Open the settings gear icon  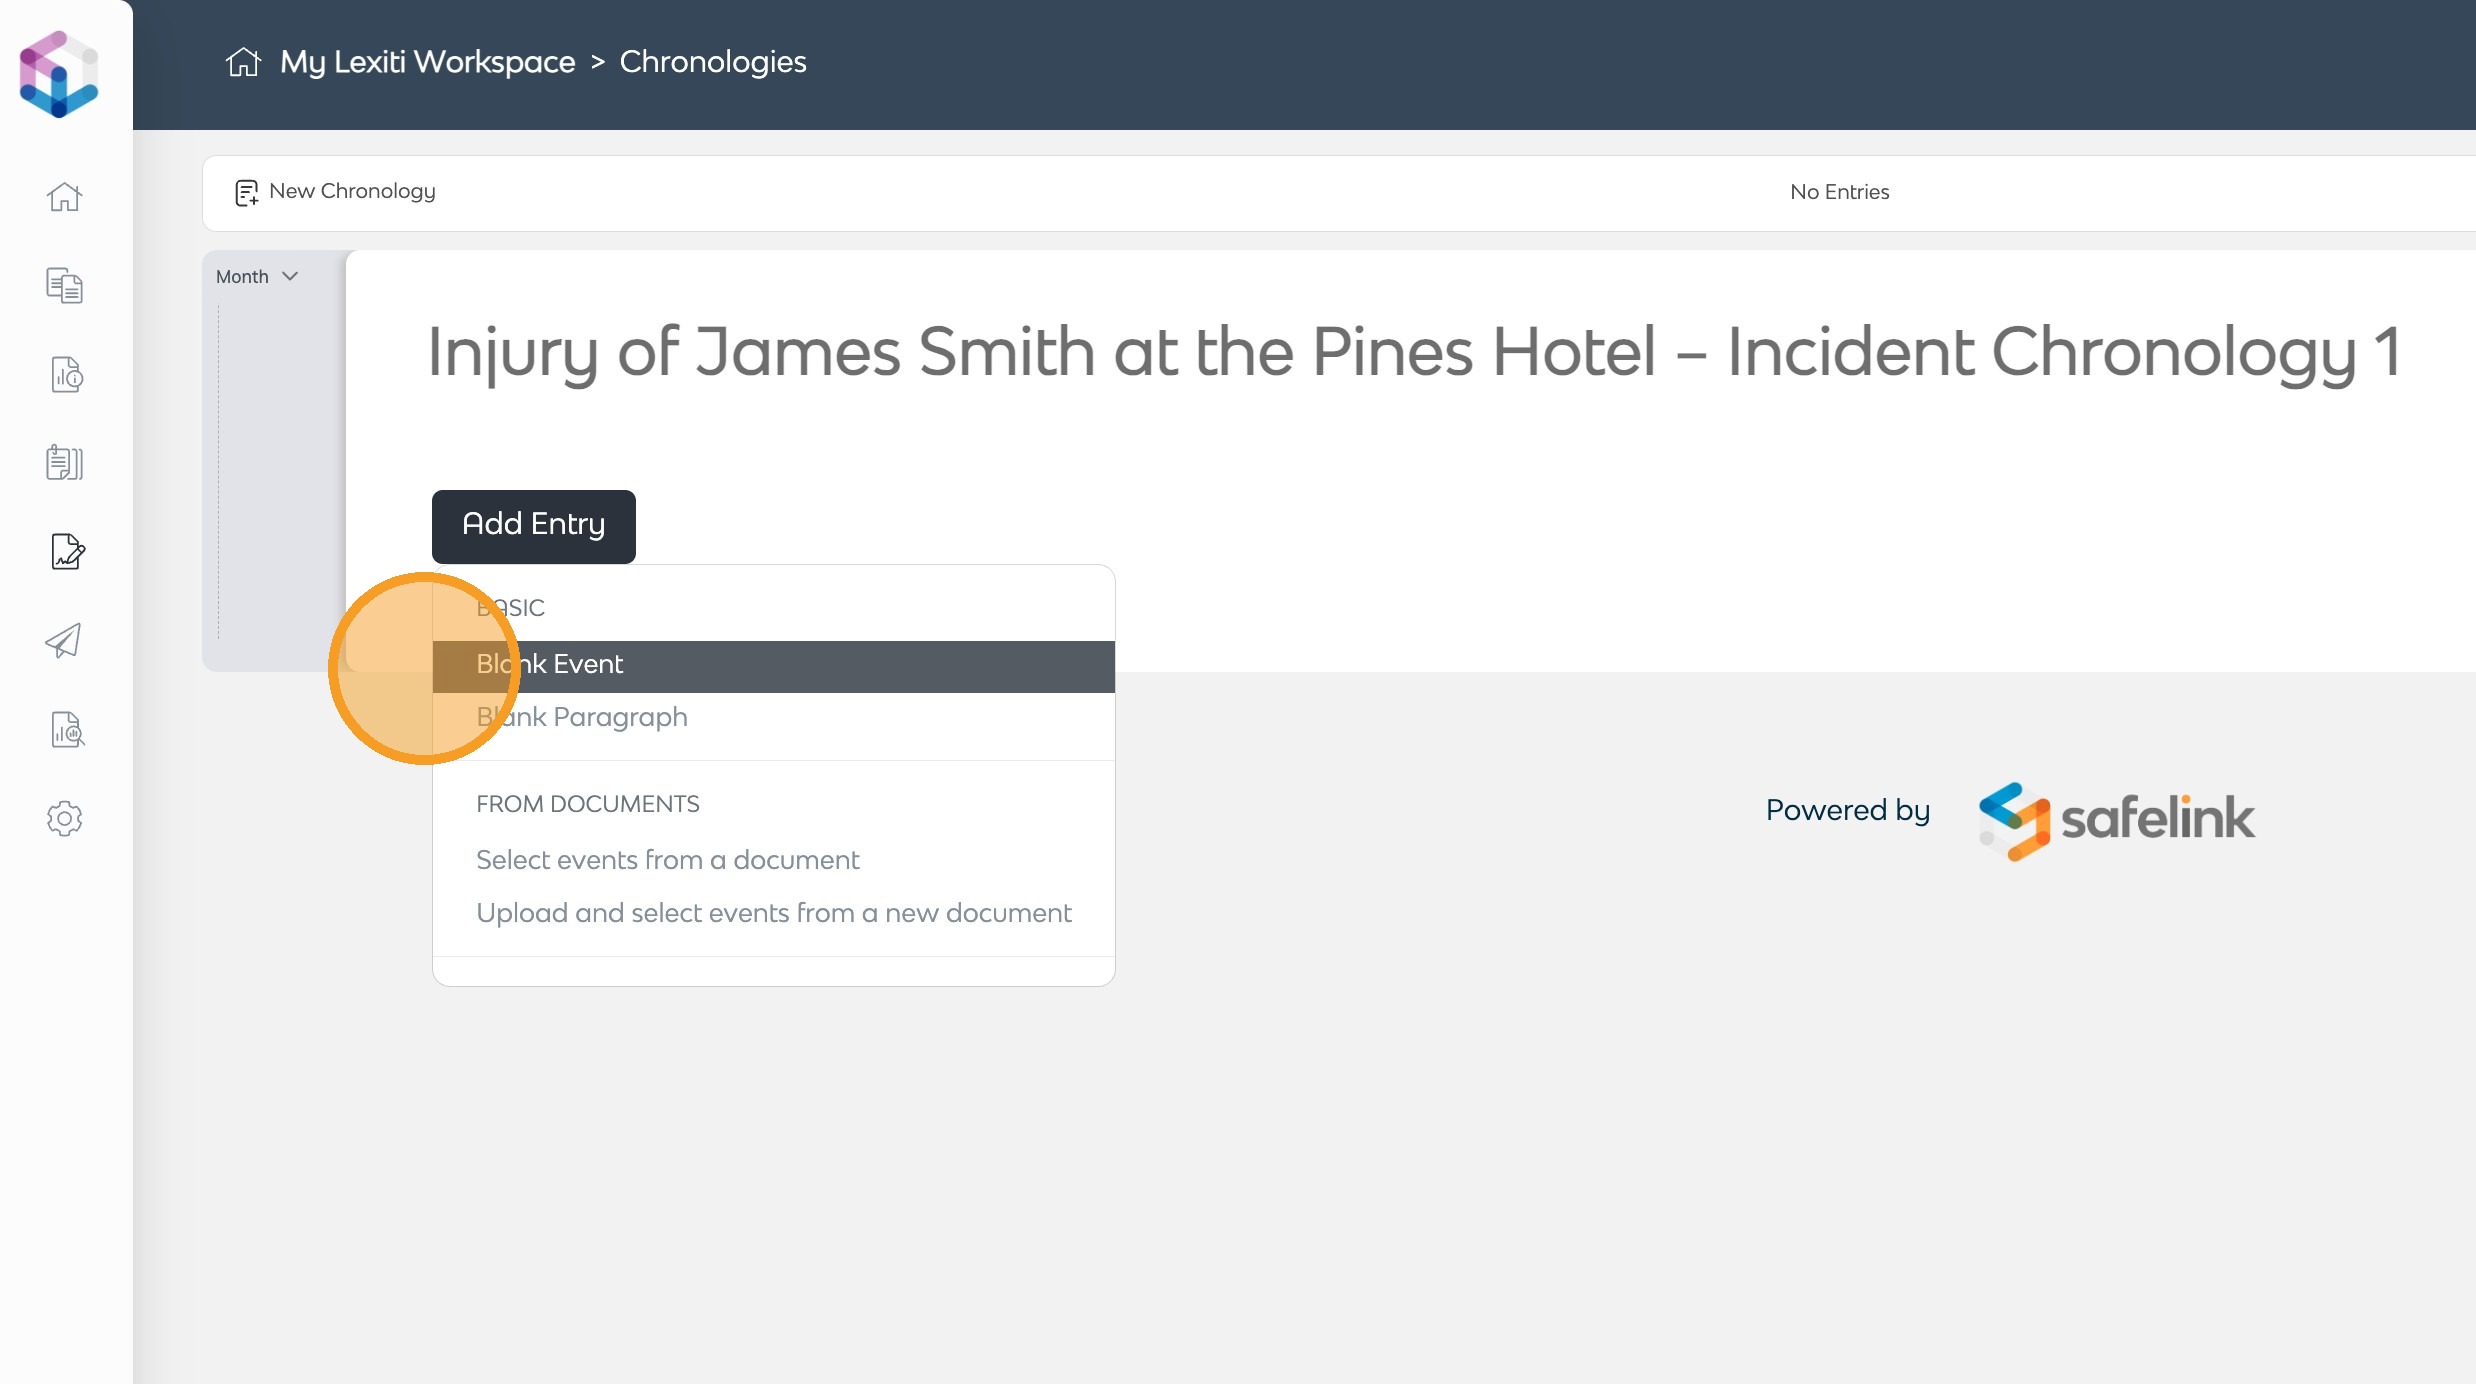point(65,819)
